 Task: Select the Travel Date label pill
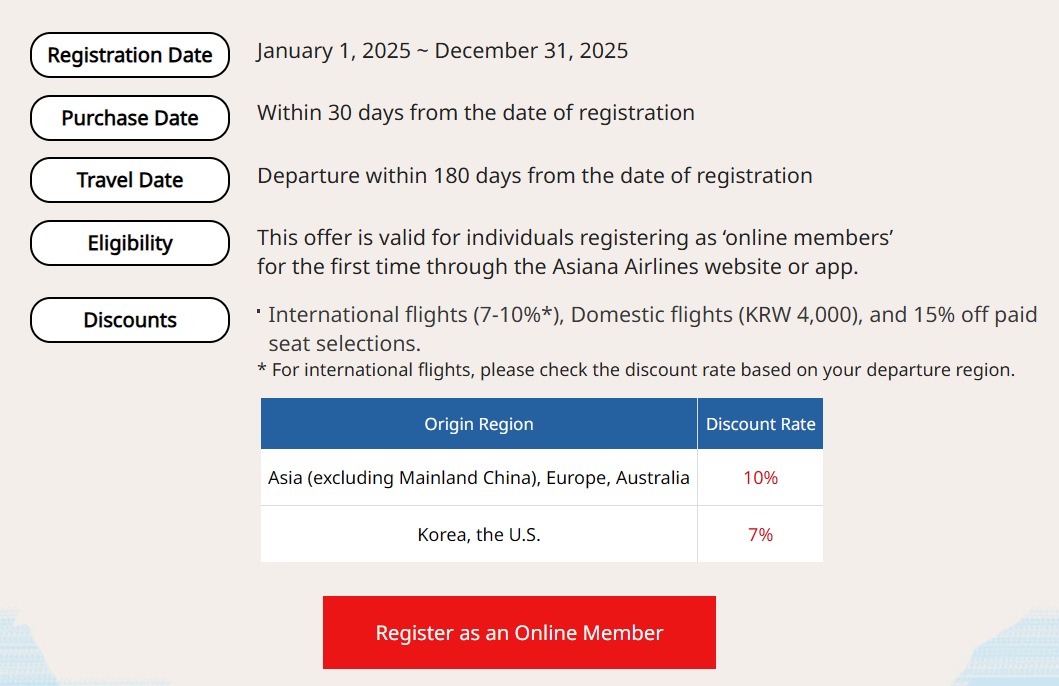(130, 180)
